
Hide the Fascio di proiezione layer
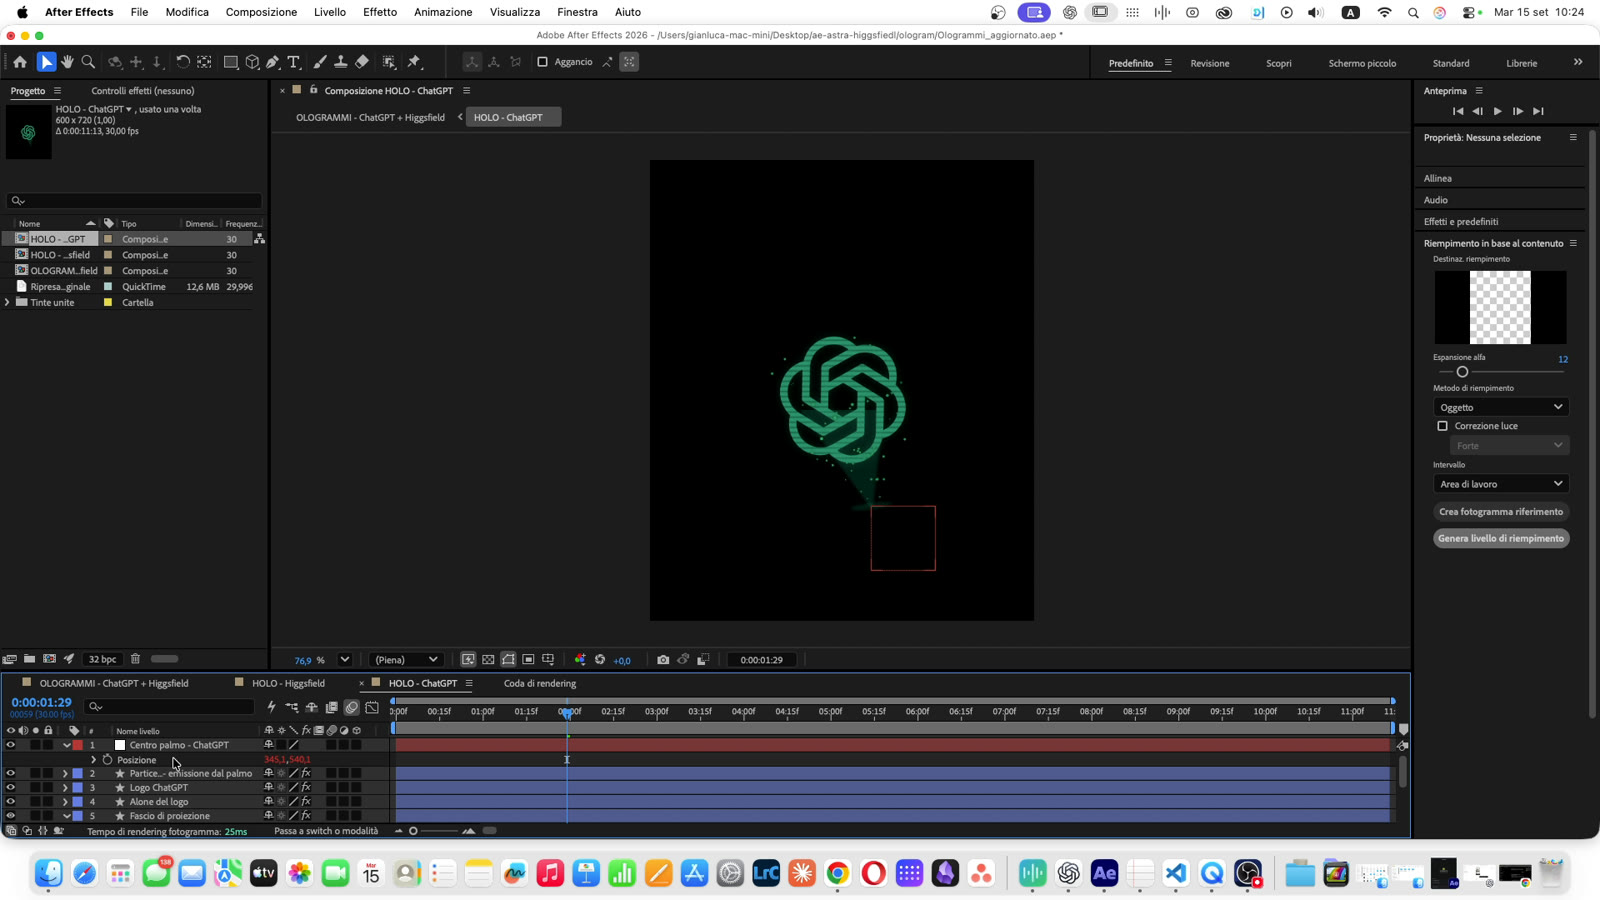coord(11,816)
